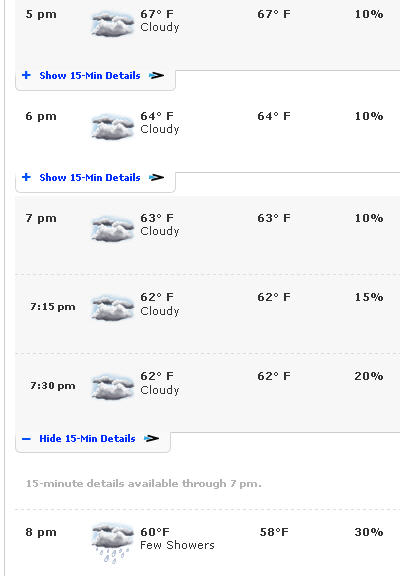Click arrow next to 6 pm Show Details

point(156,177)
